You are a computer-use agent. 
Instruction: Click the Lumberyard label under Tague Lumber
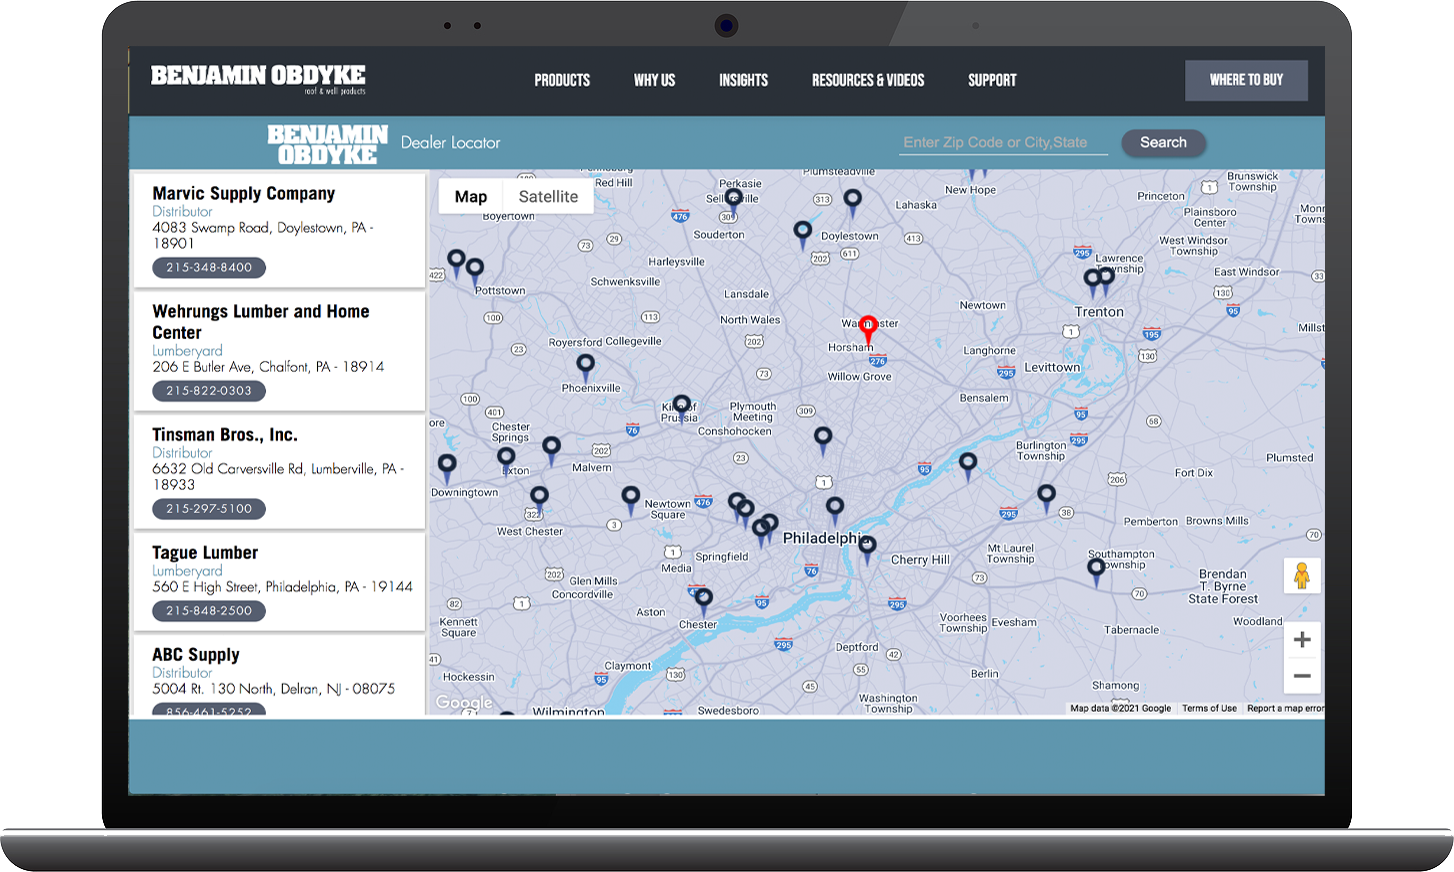coord(187,571)
